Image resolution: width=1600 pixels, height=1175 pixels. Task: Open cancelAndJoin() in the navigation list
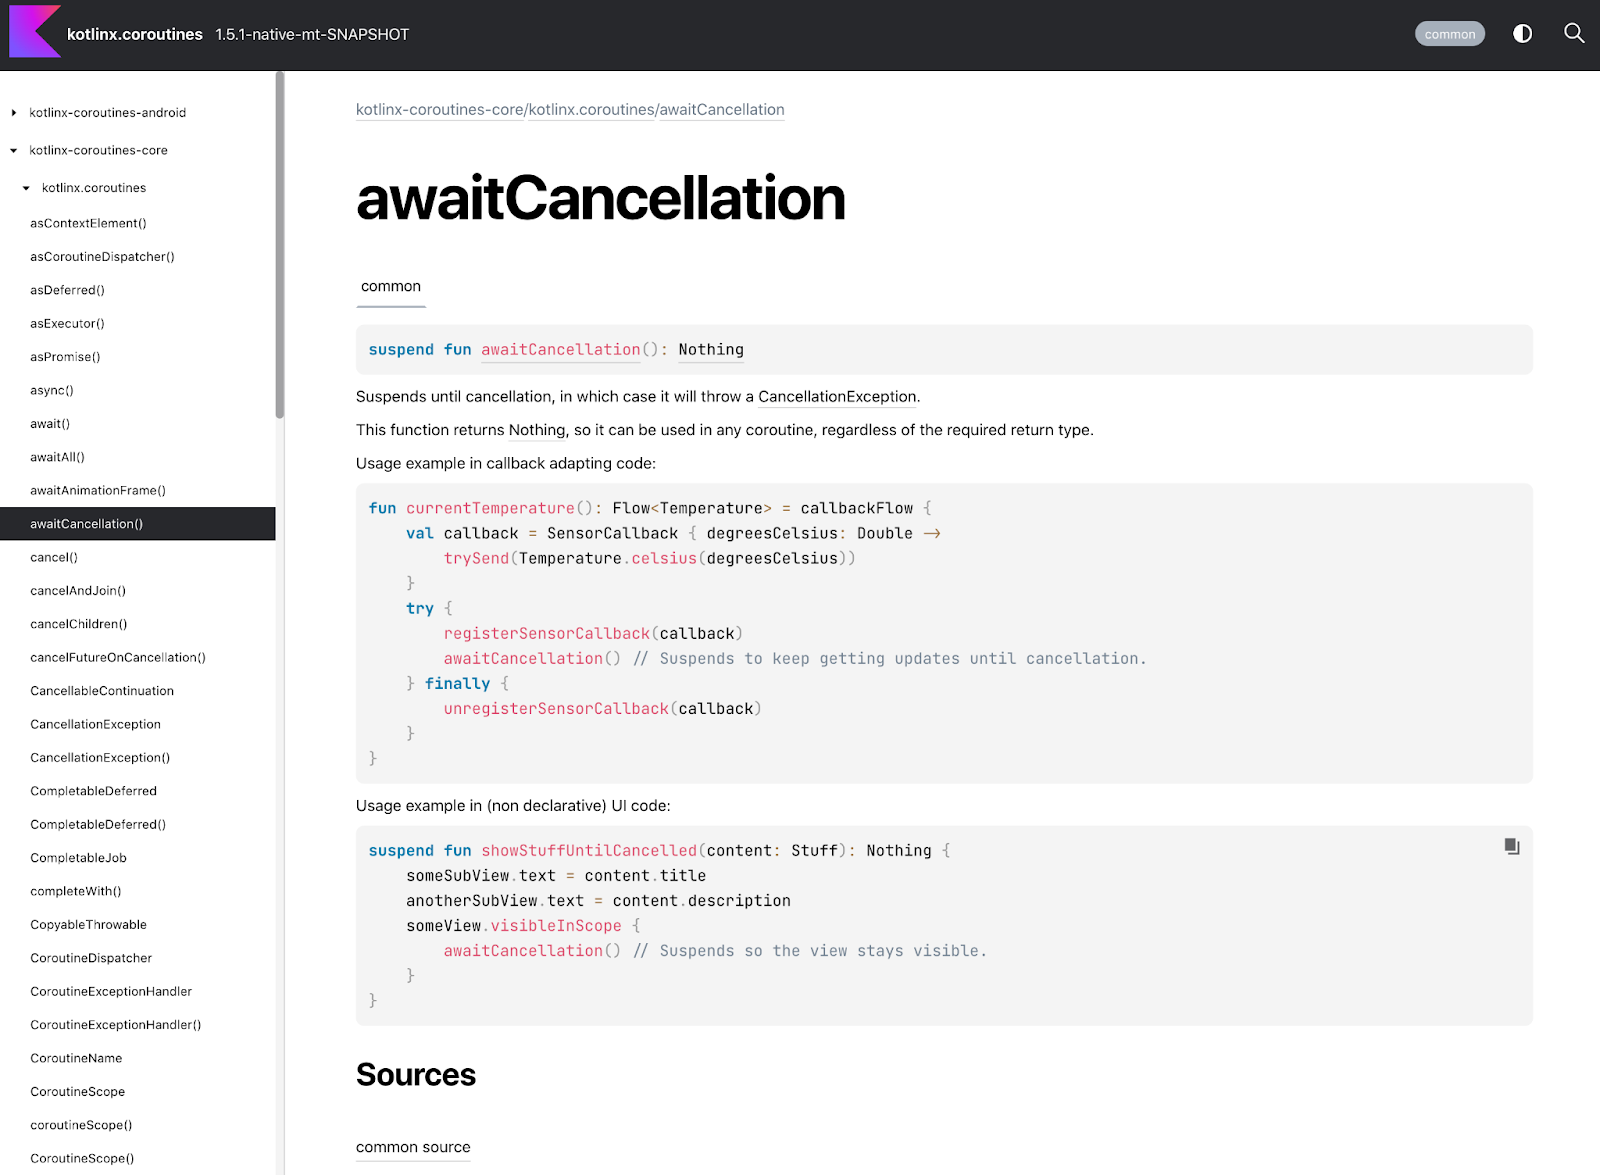pyautogui.click(x=78, y=591)
